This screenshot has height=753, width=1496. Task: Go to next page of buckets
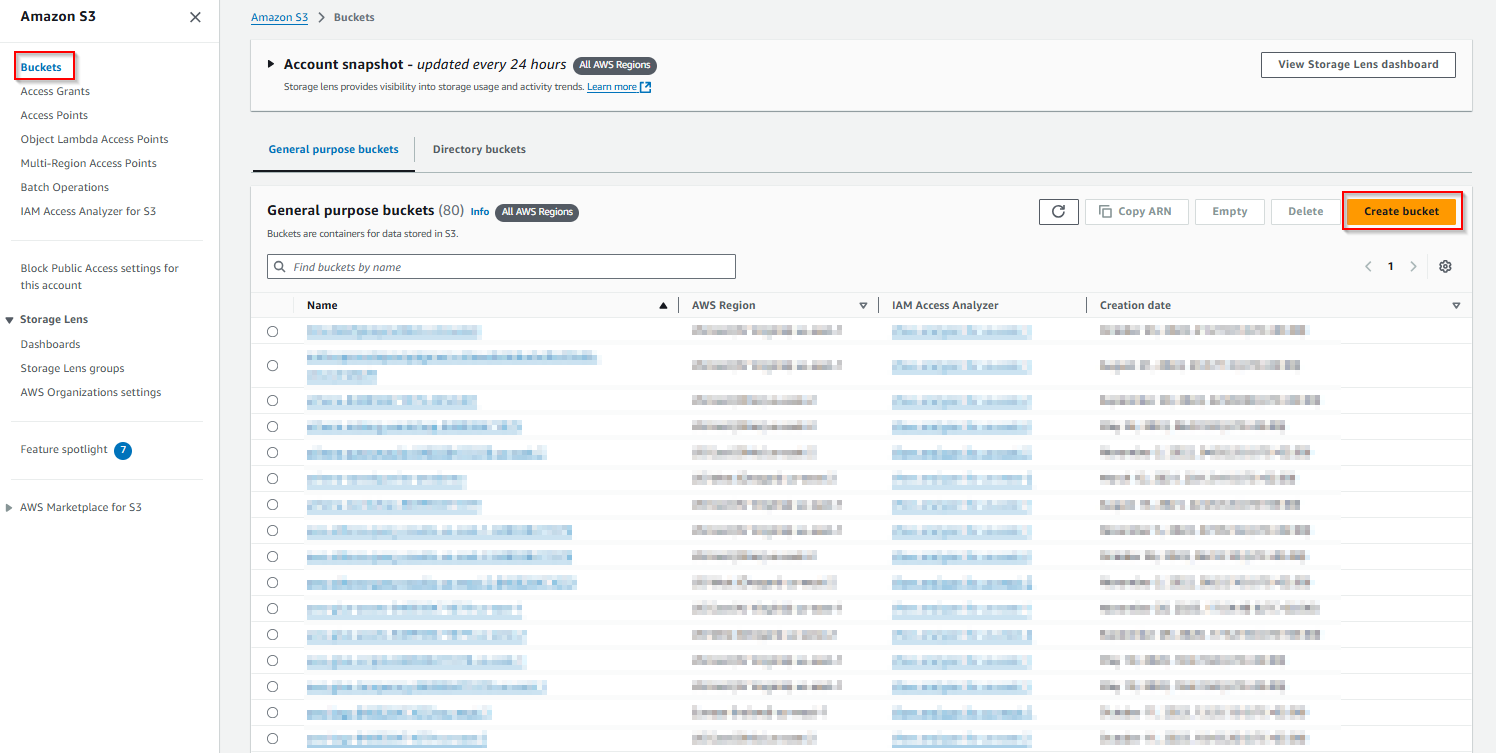1413,266
